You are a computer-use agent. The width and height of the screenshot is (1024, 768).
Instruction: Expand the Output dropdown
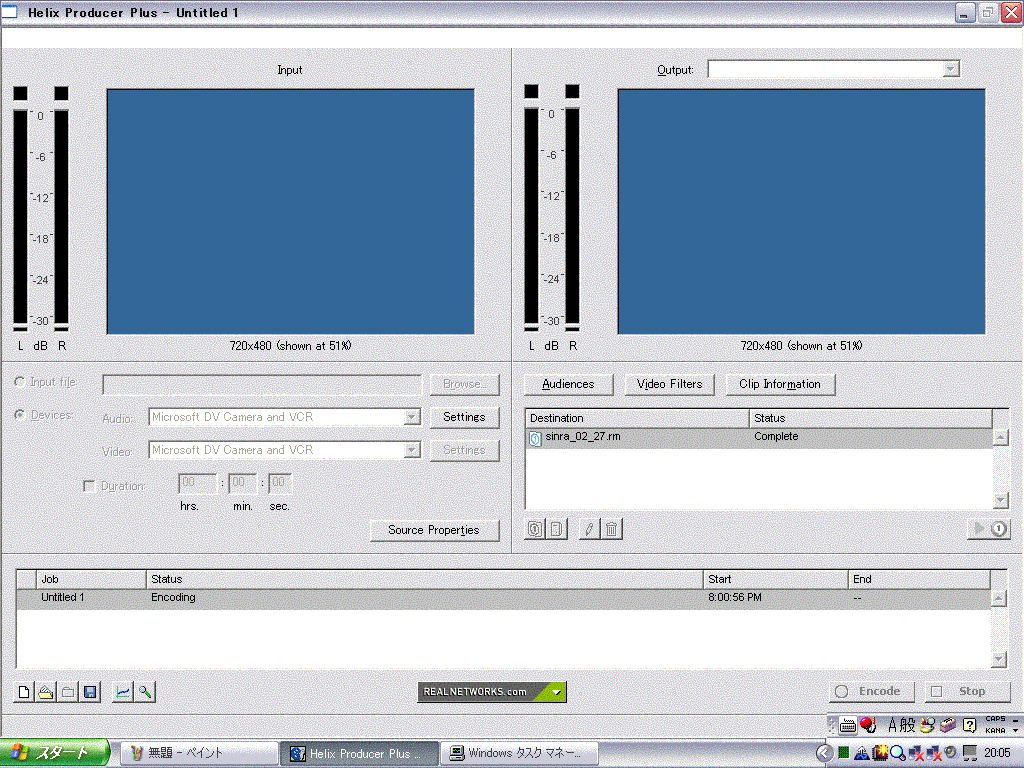(x=951, y=69)
